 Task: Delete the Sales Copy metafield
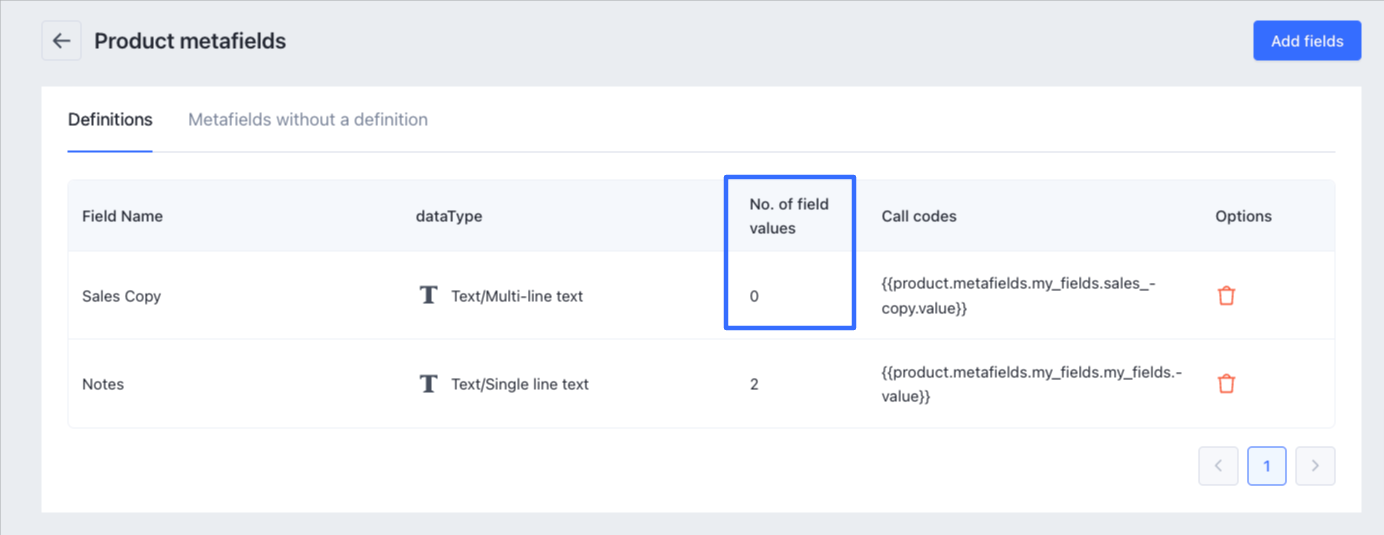pos(1226,296)
